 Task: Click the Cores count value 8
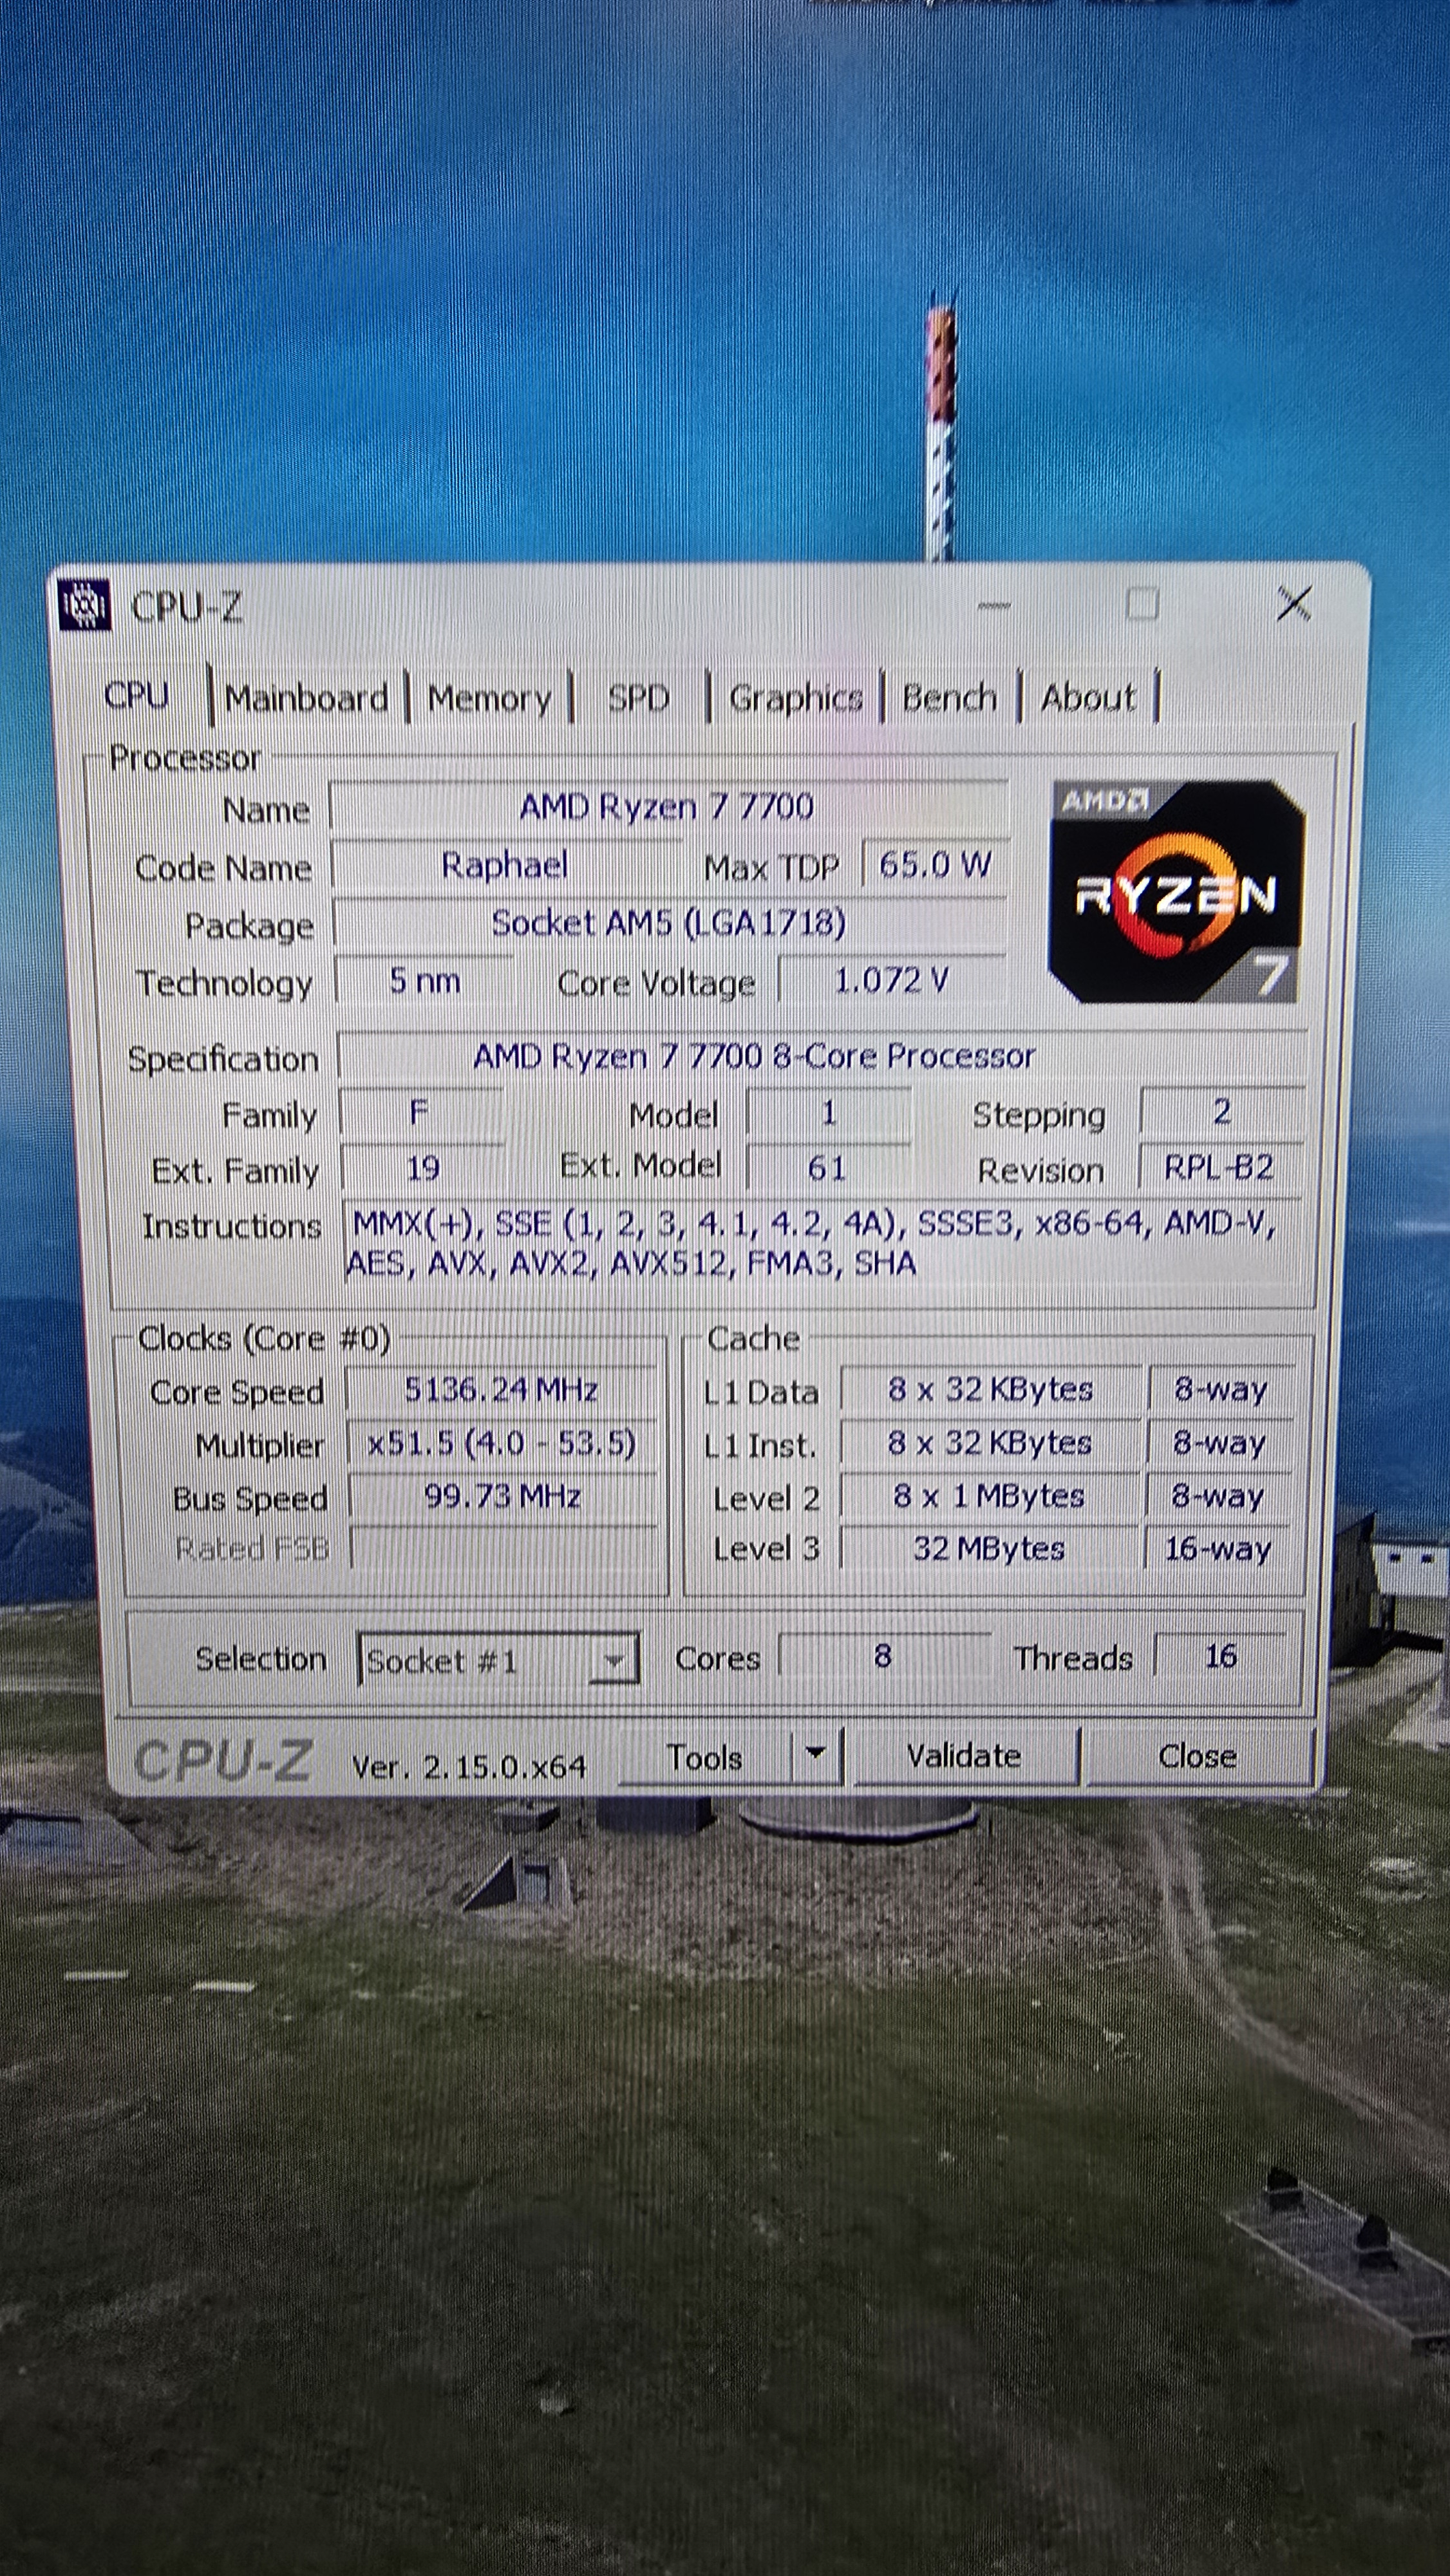point(884,1656)
